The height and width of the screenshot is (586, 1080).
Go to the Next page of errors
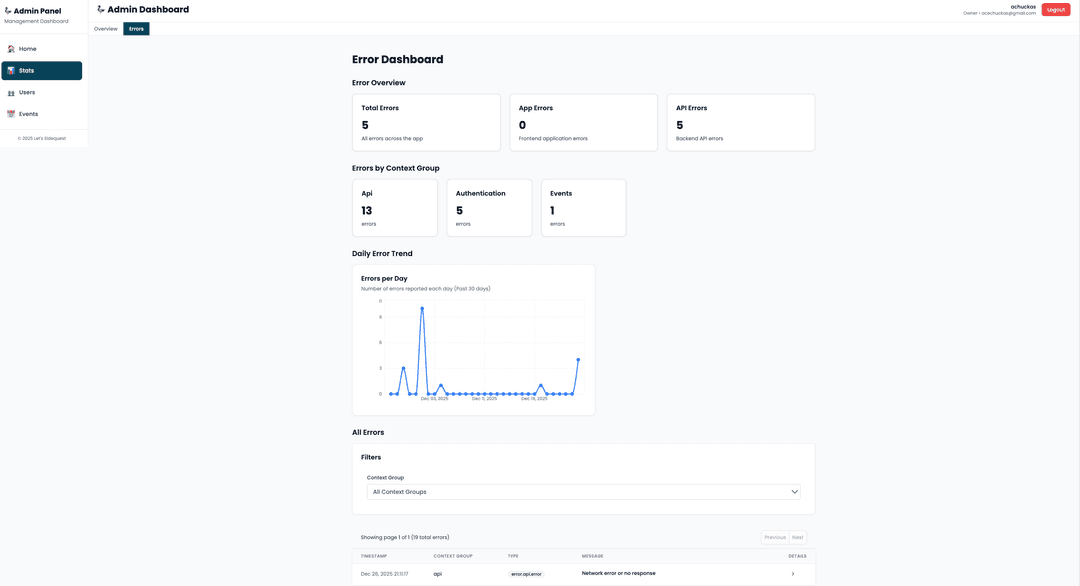797,537
